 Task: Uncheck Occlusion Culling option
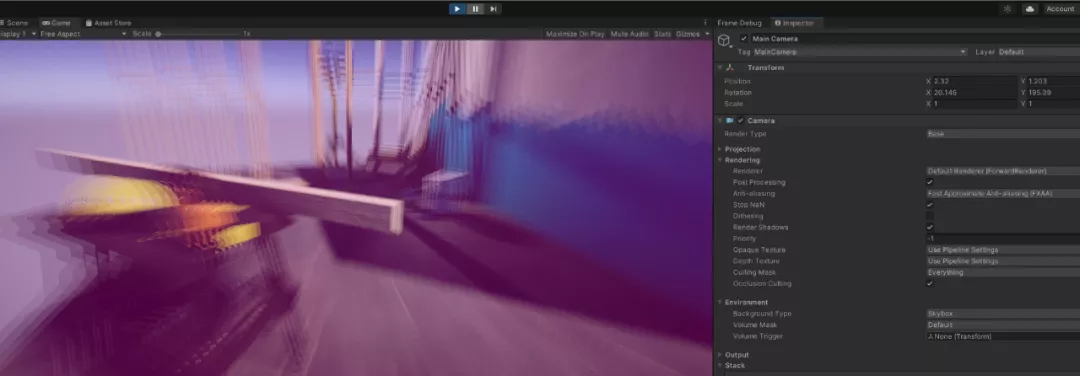(930, 284)
